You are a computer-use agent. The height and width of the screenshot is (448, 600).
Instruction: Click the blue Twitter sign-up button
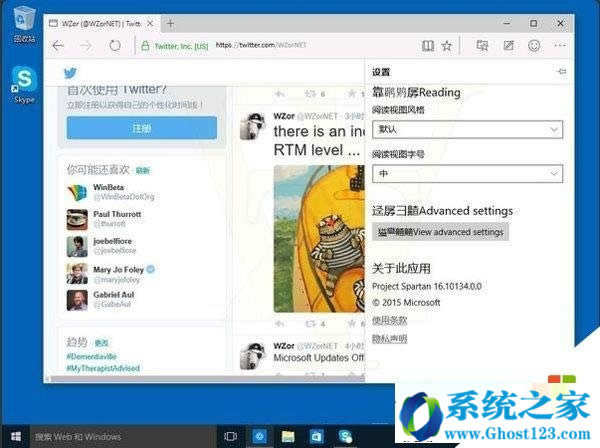coord(142,128)
